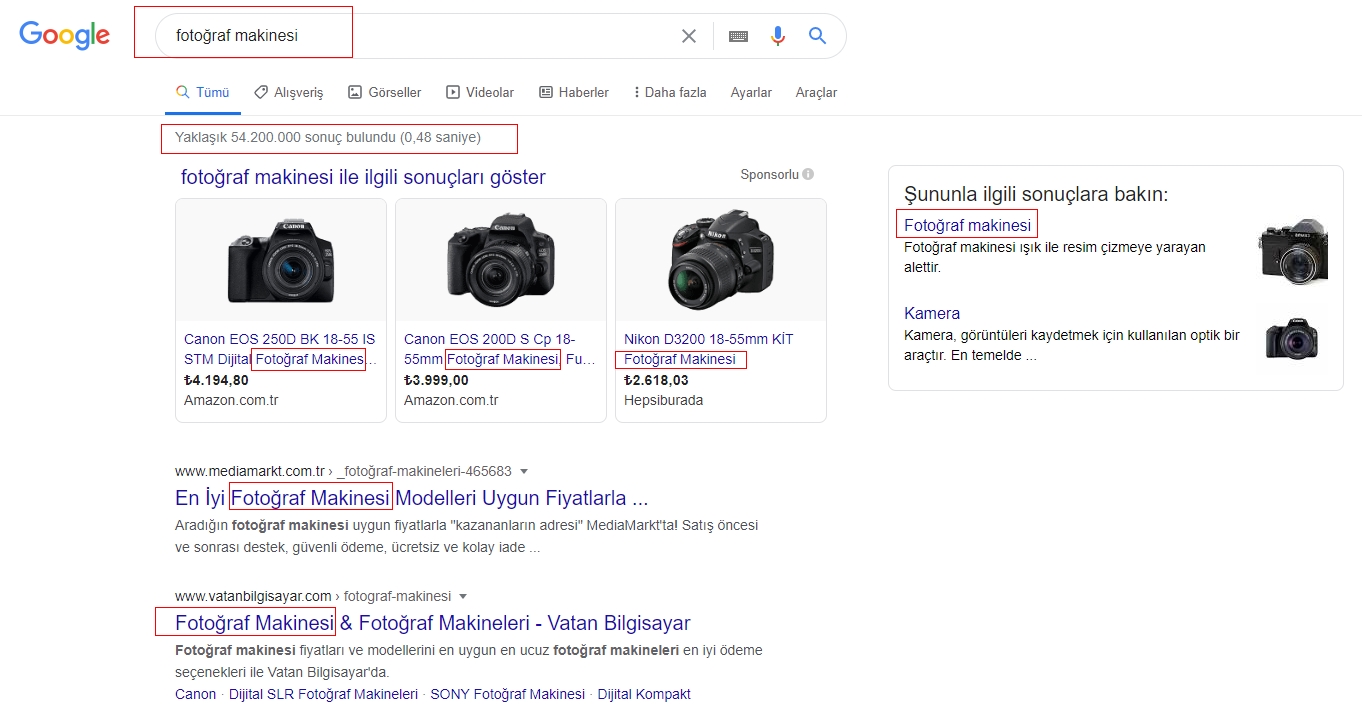Click the ₺4.194,80 price text
Viewport: 1362px width, 718px height.
click(x=216, y=380)
